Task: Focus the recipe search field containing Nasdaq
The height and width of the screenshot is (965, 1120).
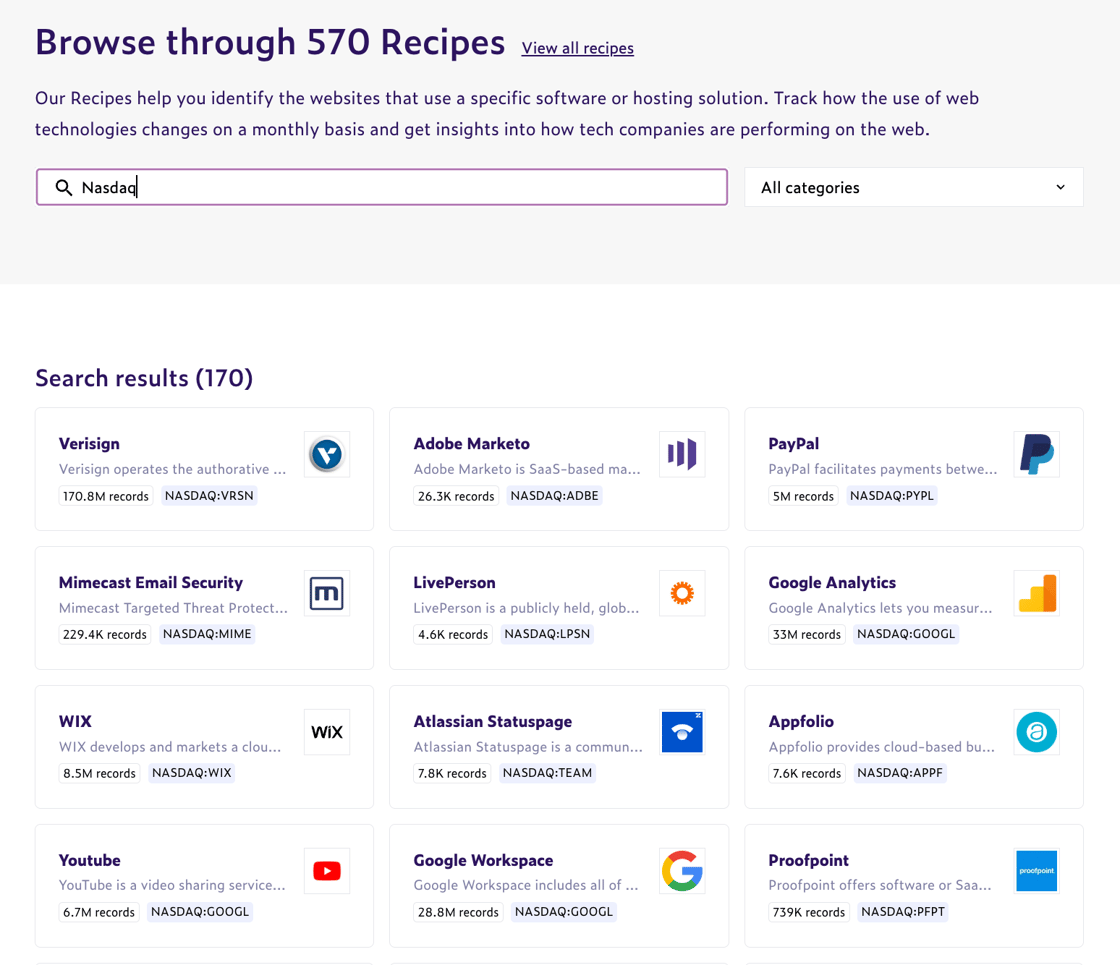Action: tap(381, 187)
